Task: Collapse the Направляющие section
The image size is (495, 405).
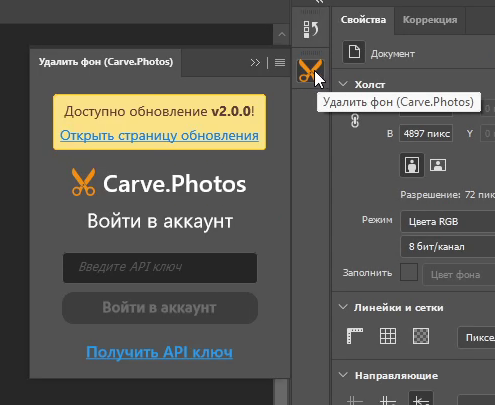Action: 343,375
